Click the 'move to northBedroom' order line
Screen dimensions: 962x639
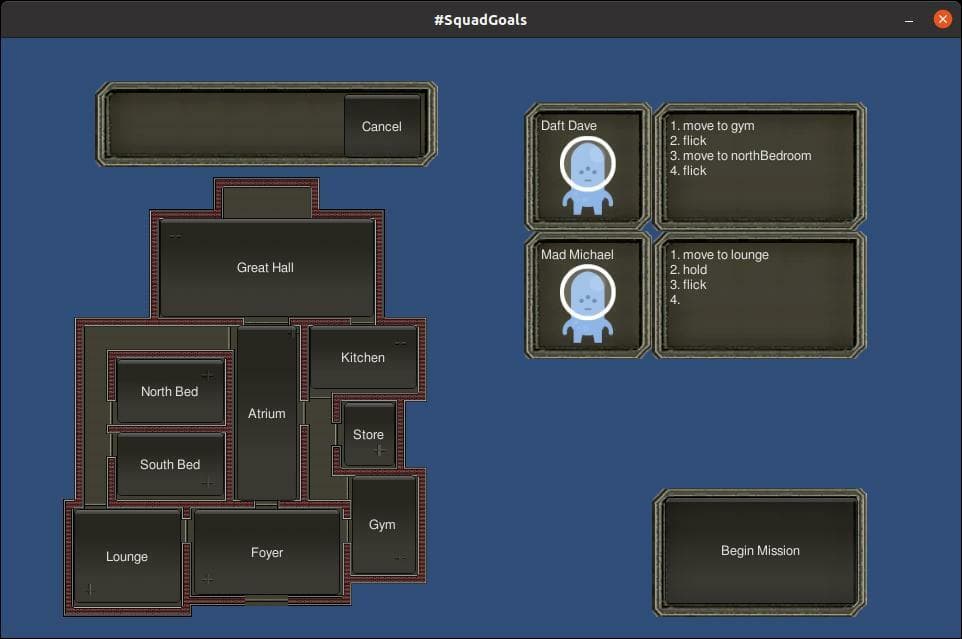tap(741, 156)
